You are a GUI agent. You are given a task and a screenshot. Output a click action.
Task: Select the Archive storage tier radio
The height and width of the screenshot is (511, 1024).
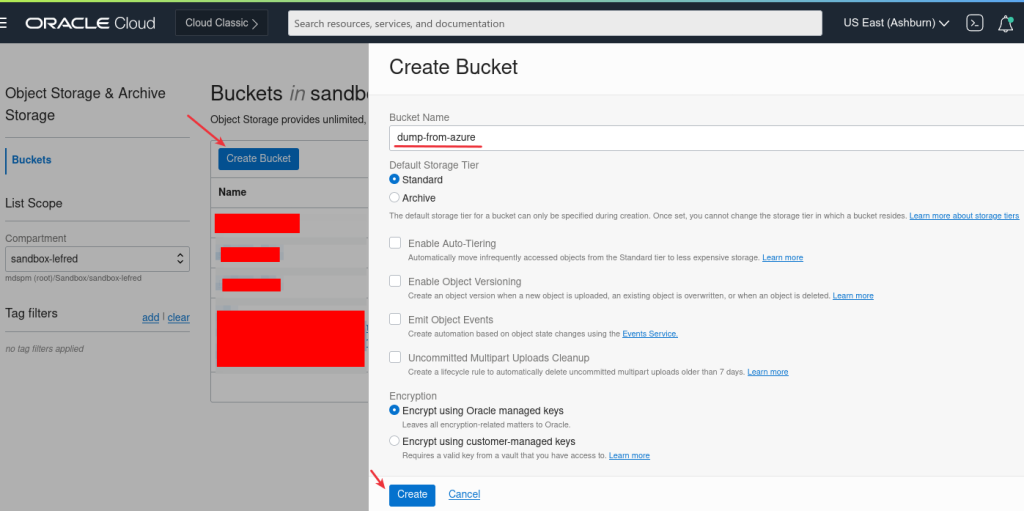394,197
